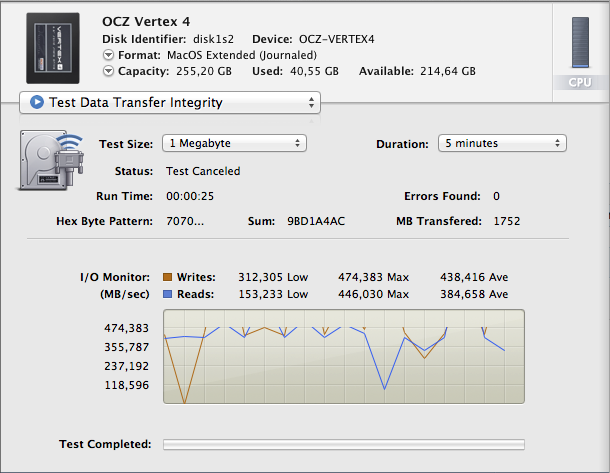Viewport: 610px width, 473px height.
Task: Click the I/O monitor graph
Action: click(x=344, y=356)
